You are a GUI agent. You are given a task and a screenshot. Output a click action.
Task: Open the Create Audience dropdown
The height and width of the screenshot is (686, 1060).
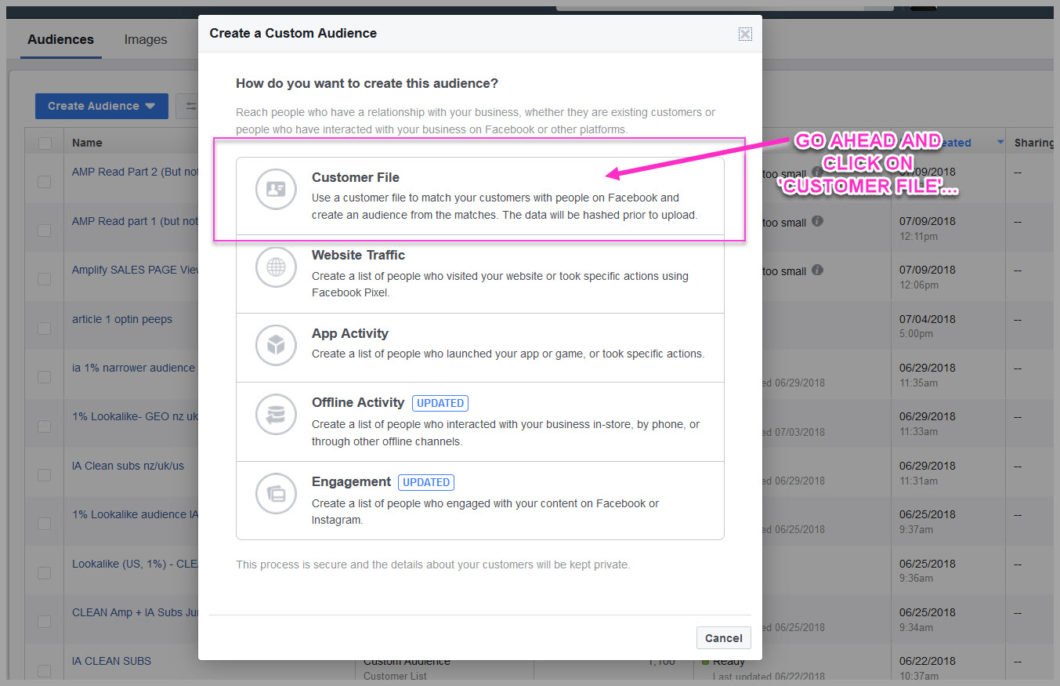(x=101, y=106)
